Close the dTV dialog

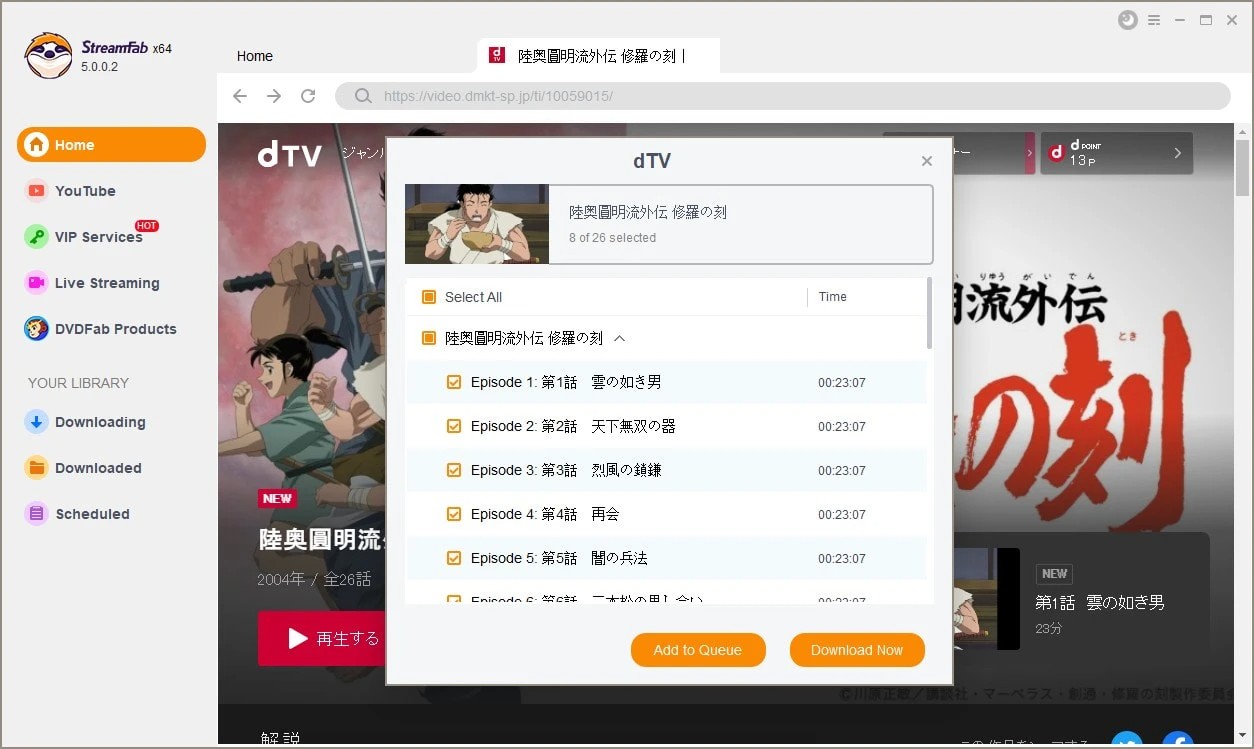[927, 161]
